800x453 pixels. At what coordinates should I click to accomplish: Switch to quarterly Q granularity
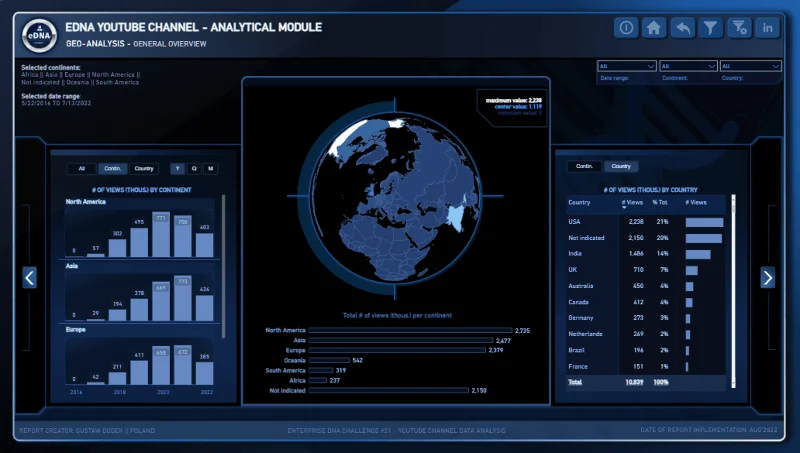[194, 169]
